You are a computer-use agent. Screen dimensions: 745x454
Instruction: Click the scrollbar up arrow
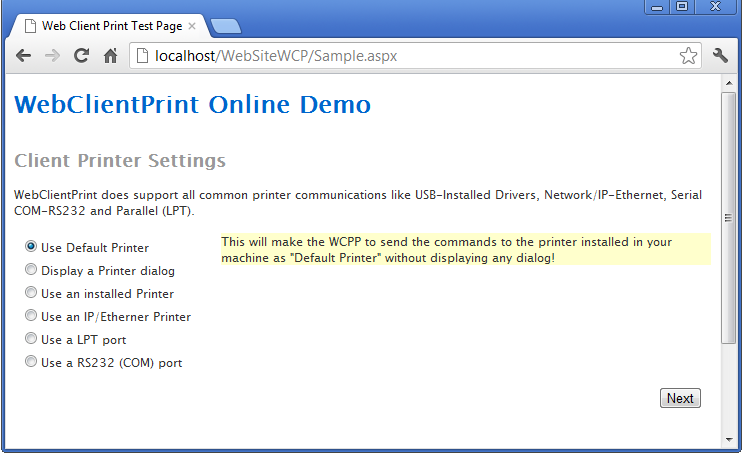pos(728,84)
